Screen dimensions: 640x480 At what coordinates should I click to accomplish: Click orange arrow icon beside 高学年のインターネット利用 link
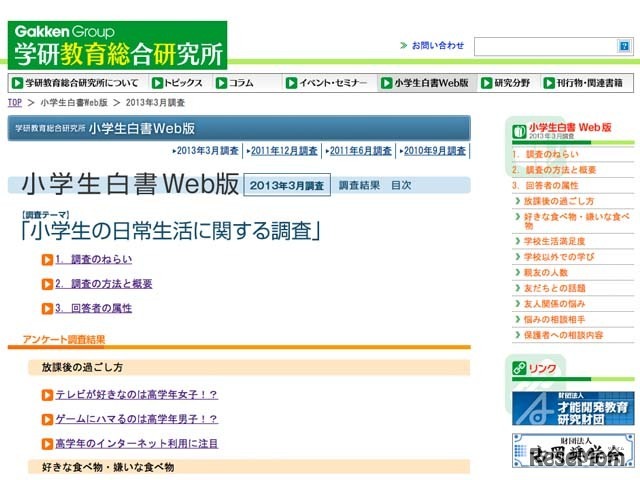47,444
